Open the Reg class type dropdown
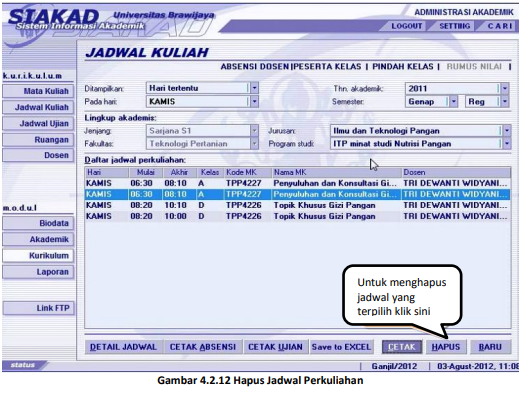The height and width of the screenshot is (394, 520). pyautogui.click(x=505, y=101)
